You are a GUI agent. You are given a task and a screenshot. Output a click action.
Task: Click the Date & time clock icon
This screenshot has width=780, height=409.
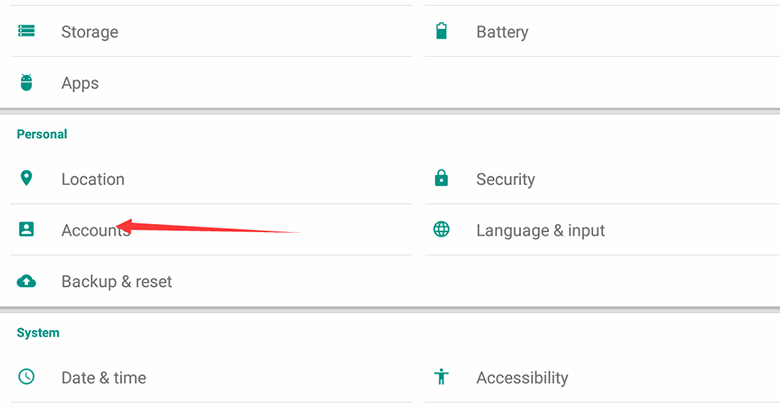click(x=27, y=377)
